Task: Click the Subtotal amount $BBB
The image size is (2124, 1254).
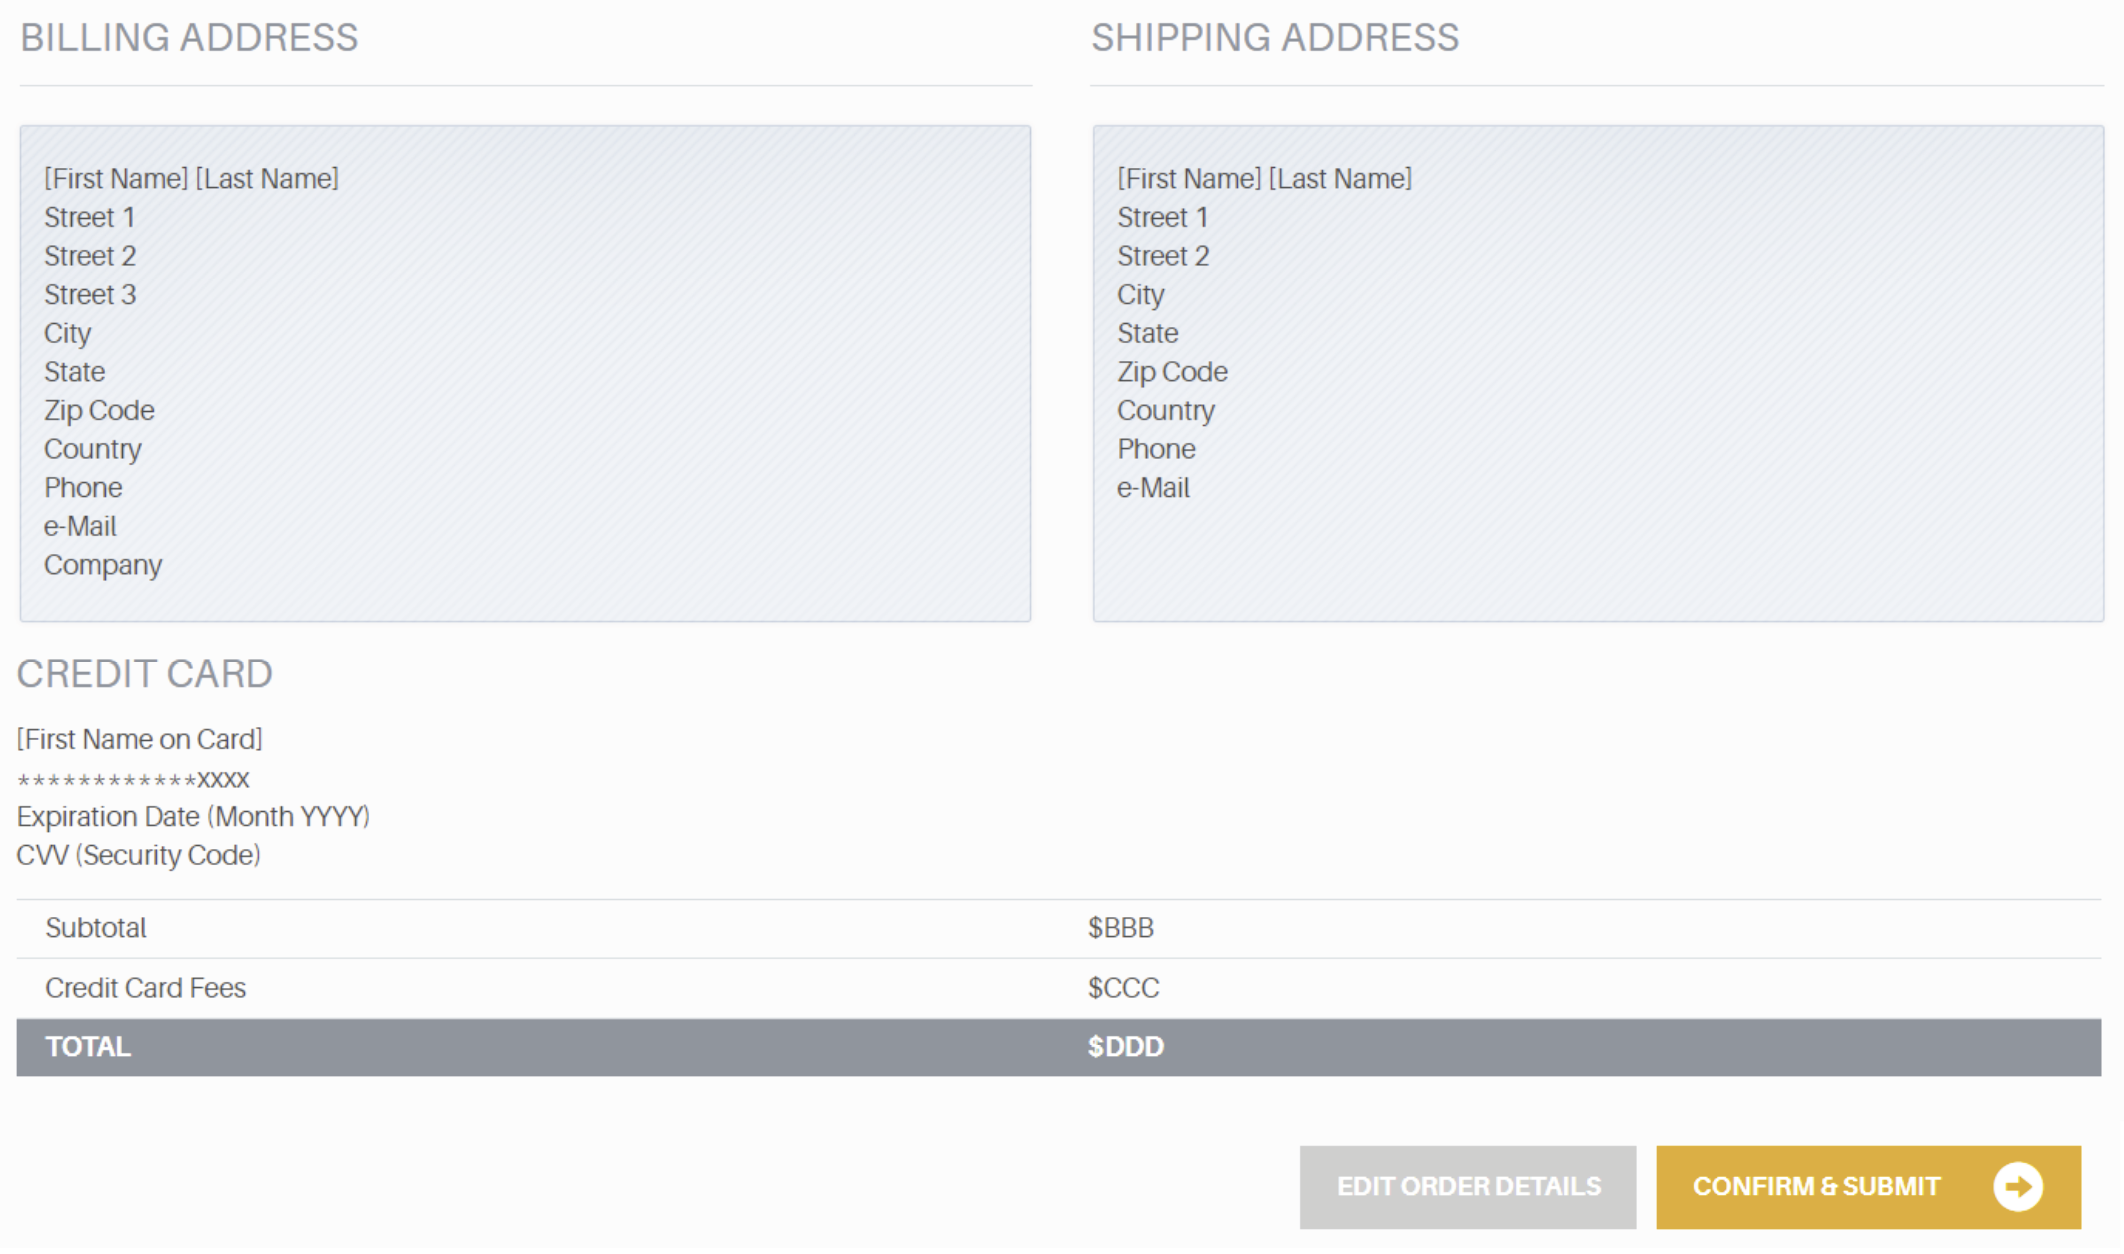Action: click(1120, 928)
